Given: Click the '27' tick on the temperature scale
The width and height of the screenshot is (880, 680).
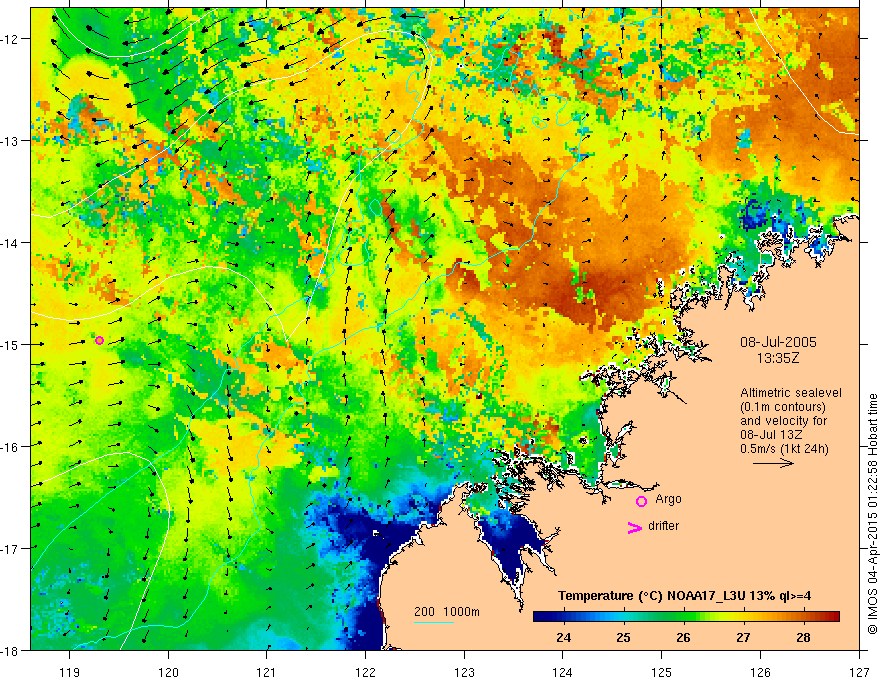Looking at the screenshot, I should [x=743, y=637].
